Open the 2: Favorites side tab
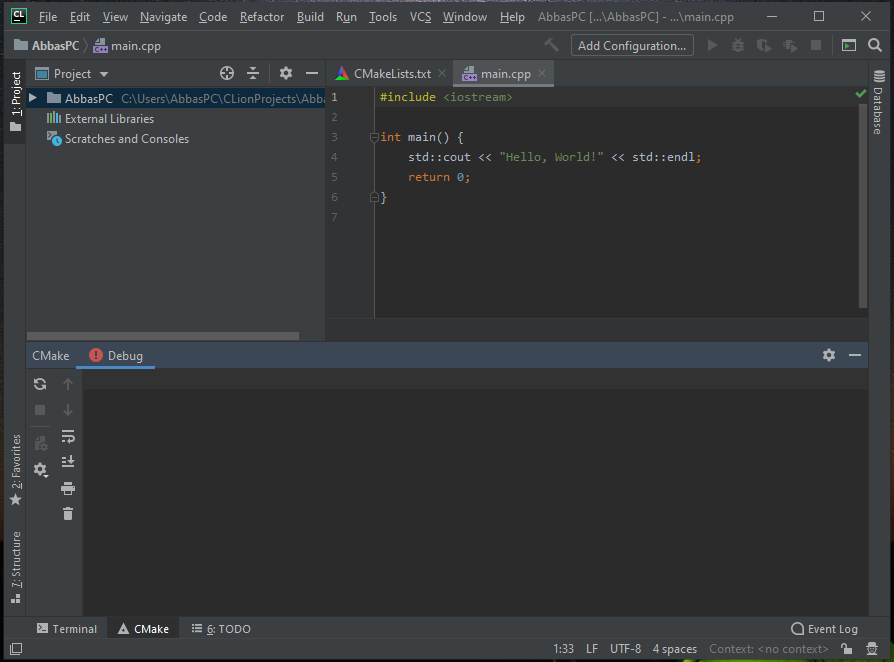The height and width of the screenshot is (662, 894). [x=15, y=470]
